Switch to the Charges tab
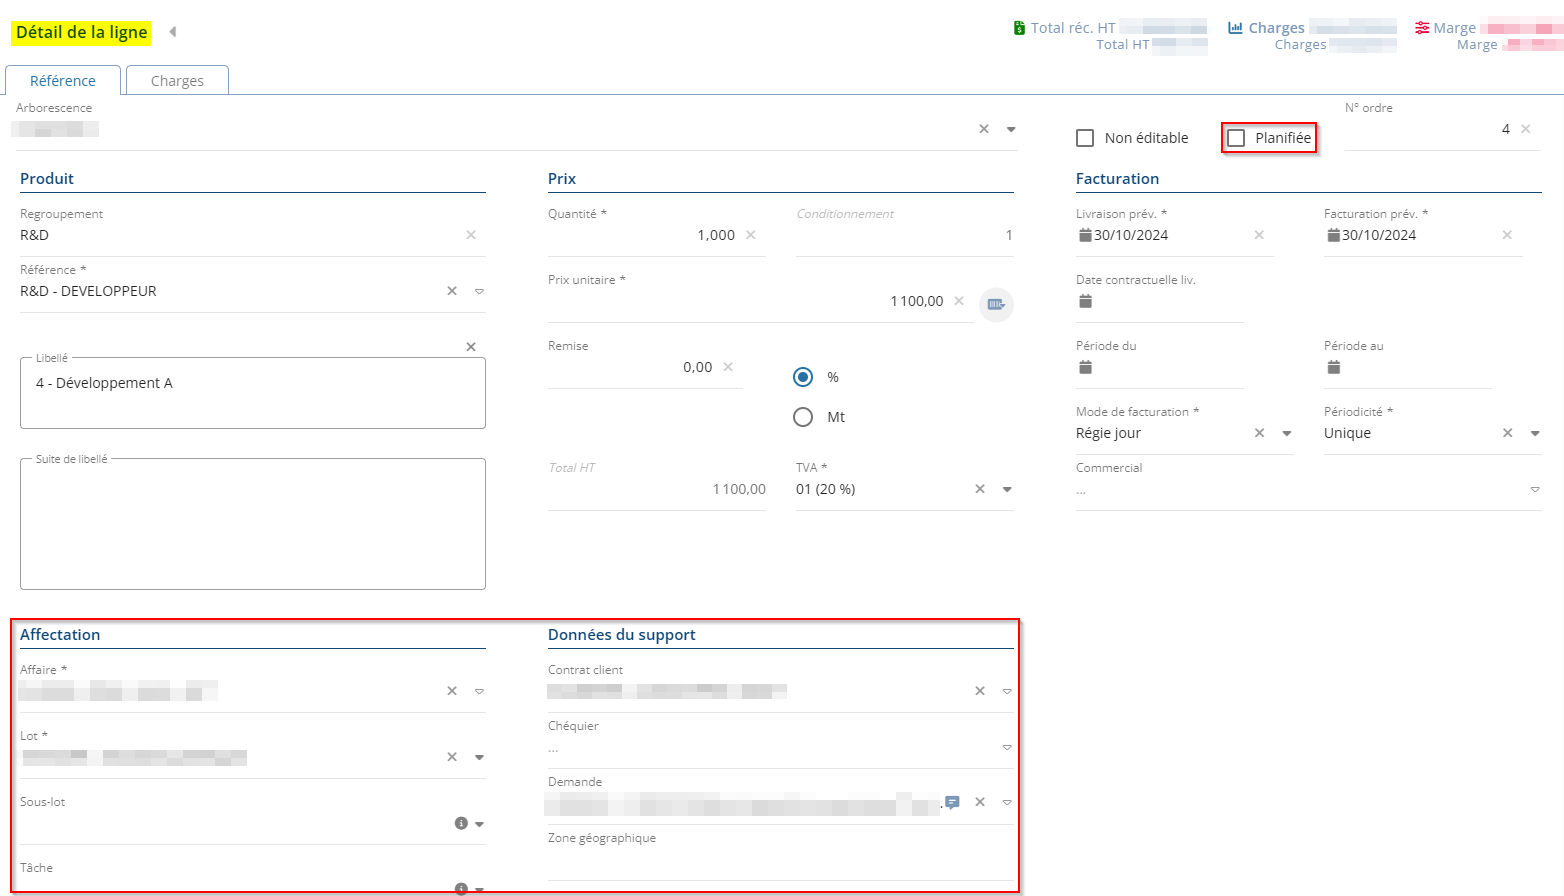1564x896 pixels. click(x=177, y=81)
